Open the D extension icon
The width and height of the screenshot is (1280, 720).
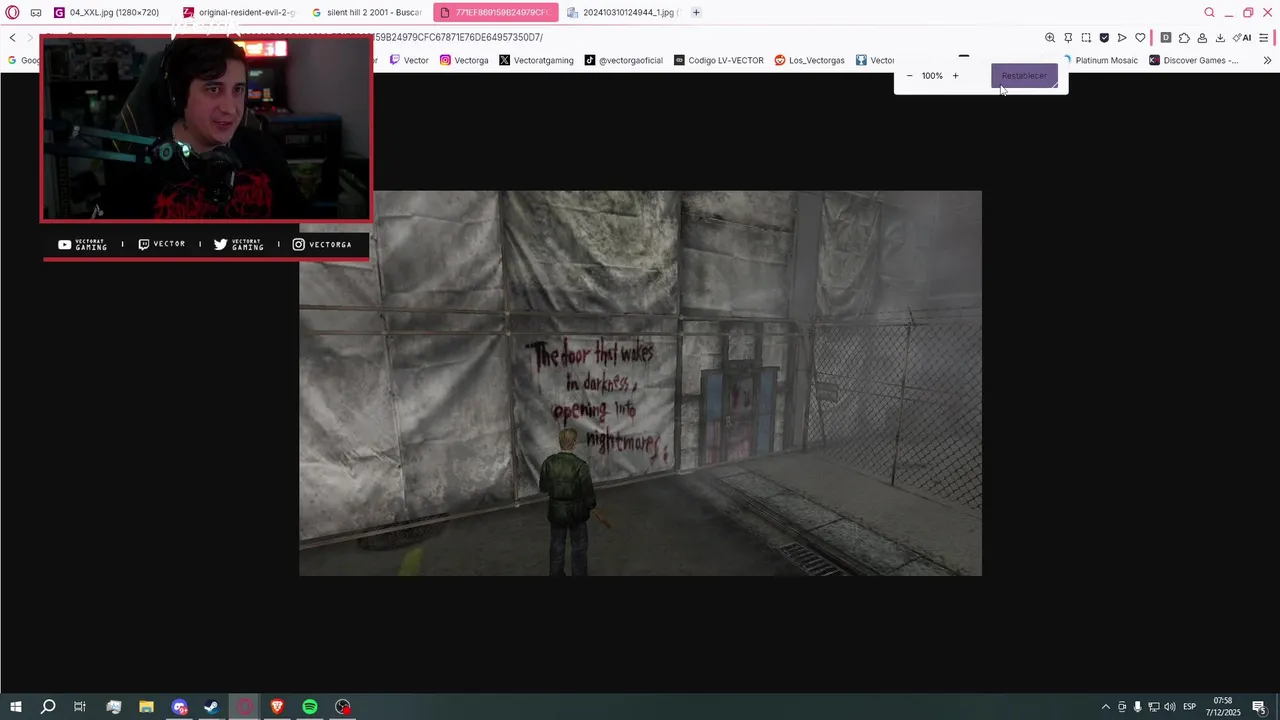point(1166,38)
